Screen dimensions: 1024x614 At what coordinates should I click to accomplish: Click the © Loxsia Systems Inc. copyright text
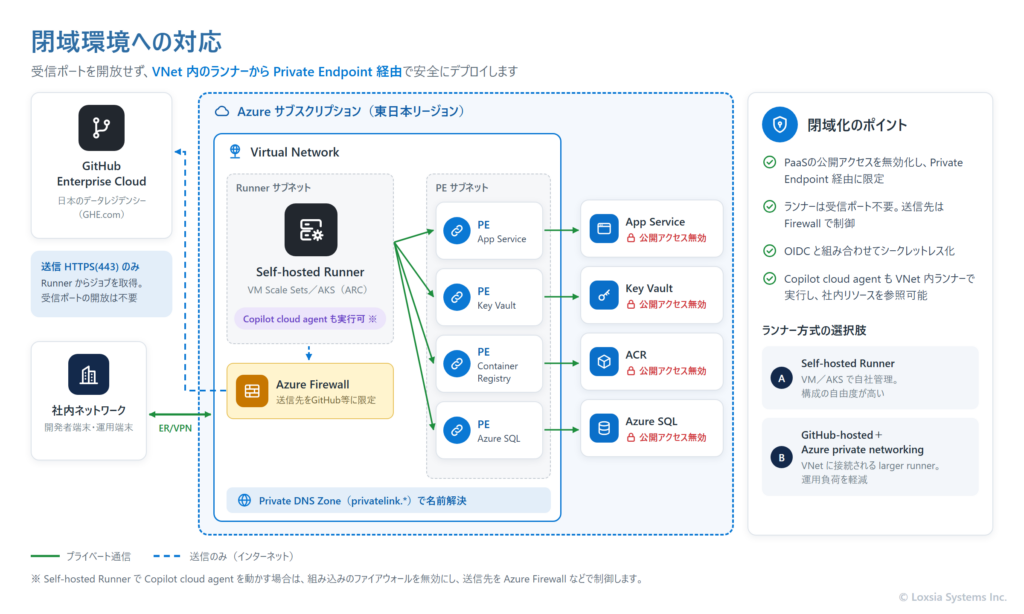953,597
